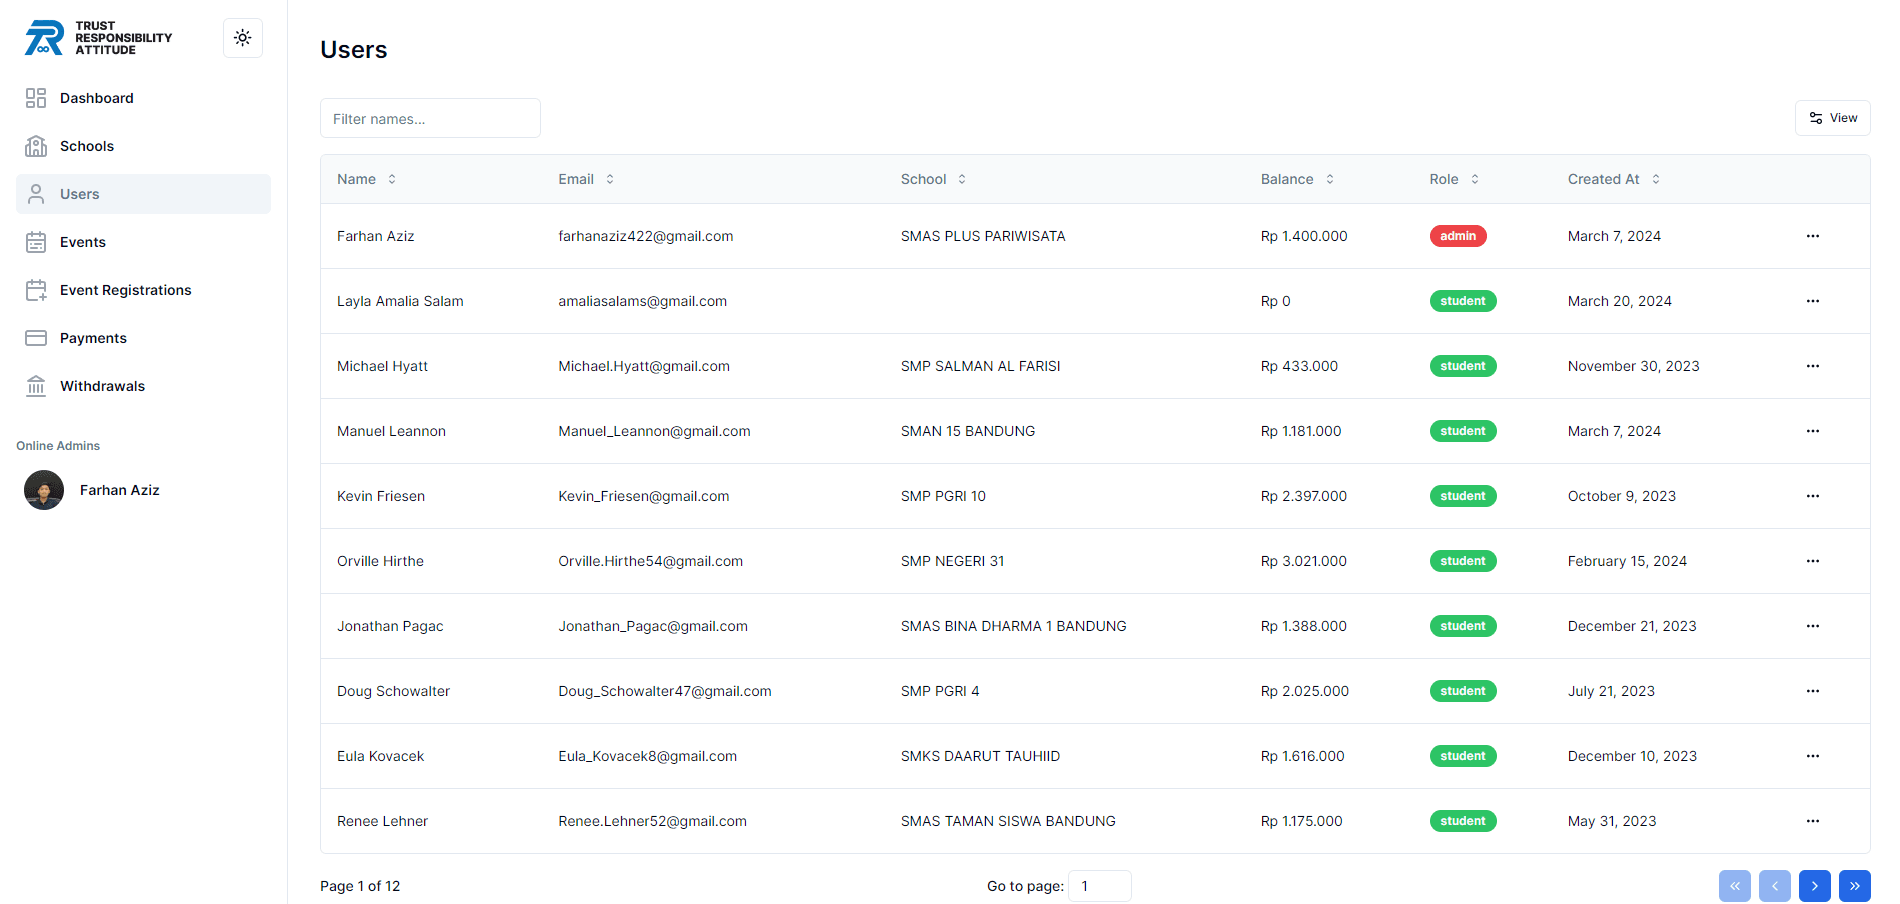
Task: Sort users by Balance
Action: (x=1297, y=179)
